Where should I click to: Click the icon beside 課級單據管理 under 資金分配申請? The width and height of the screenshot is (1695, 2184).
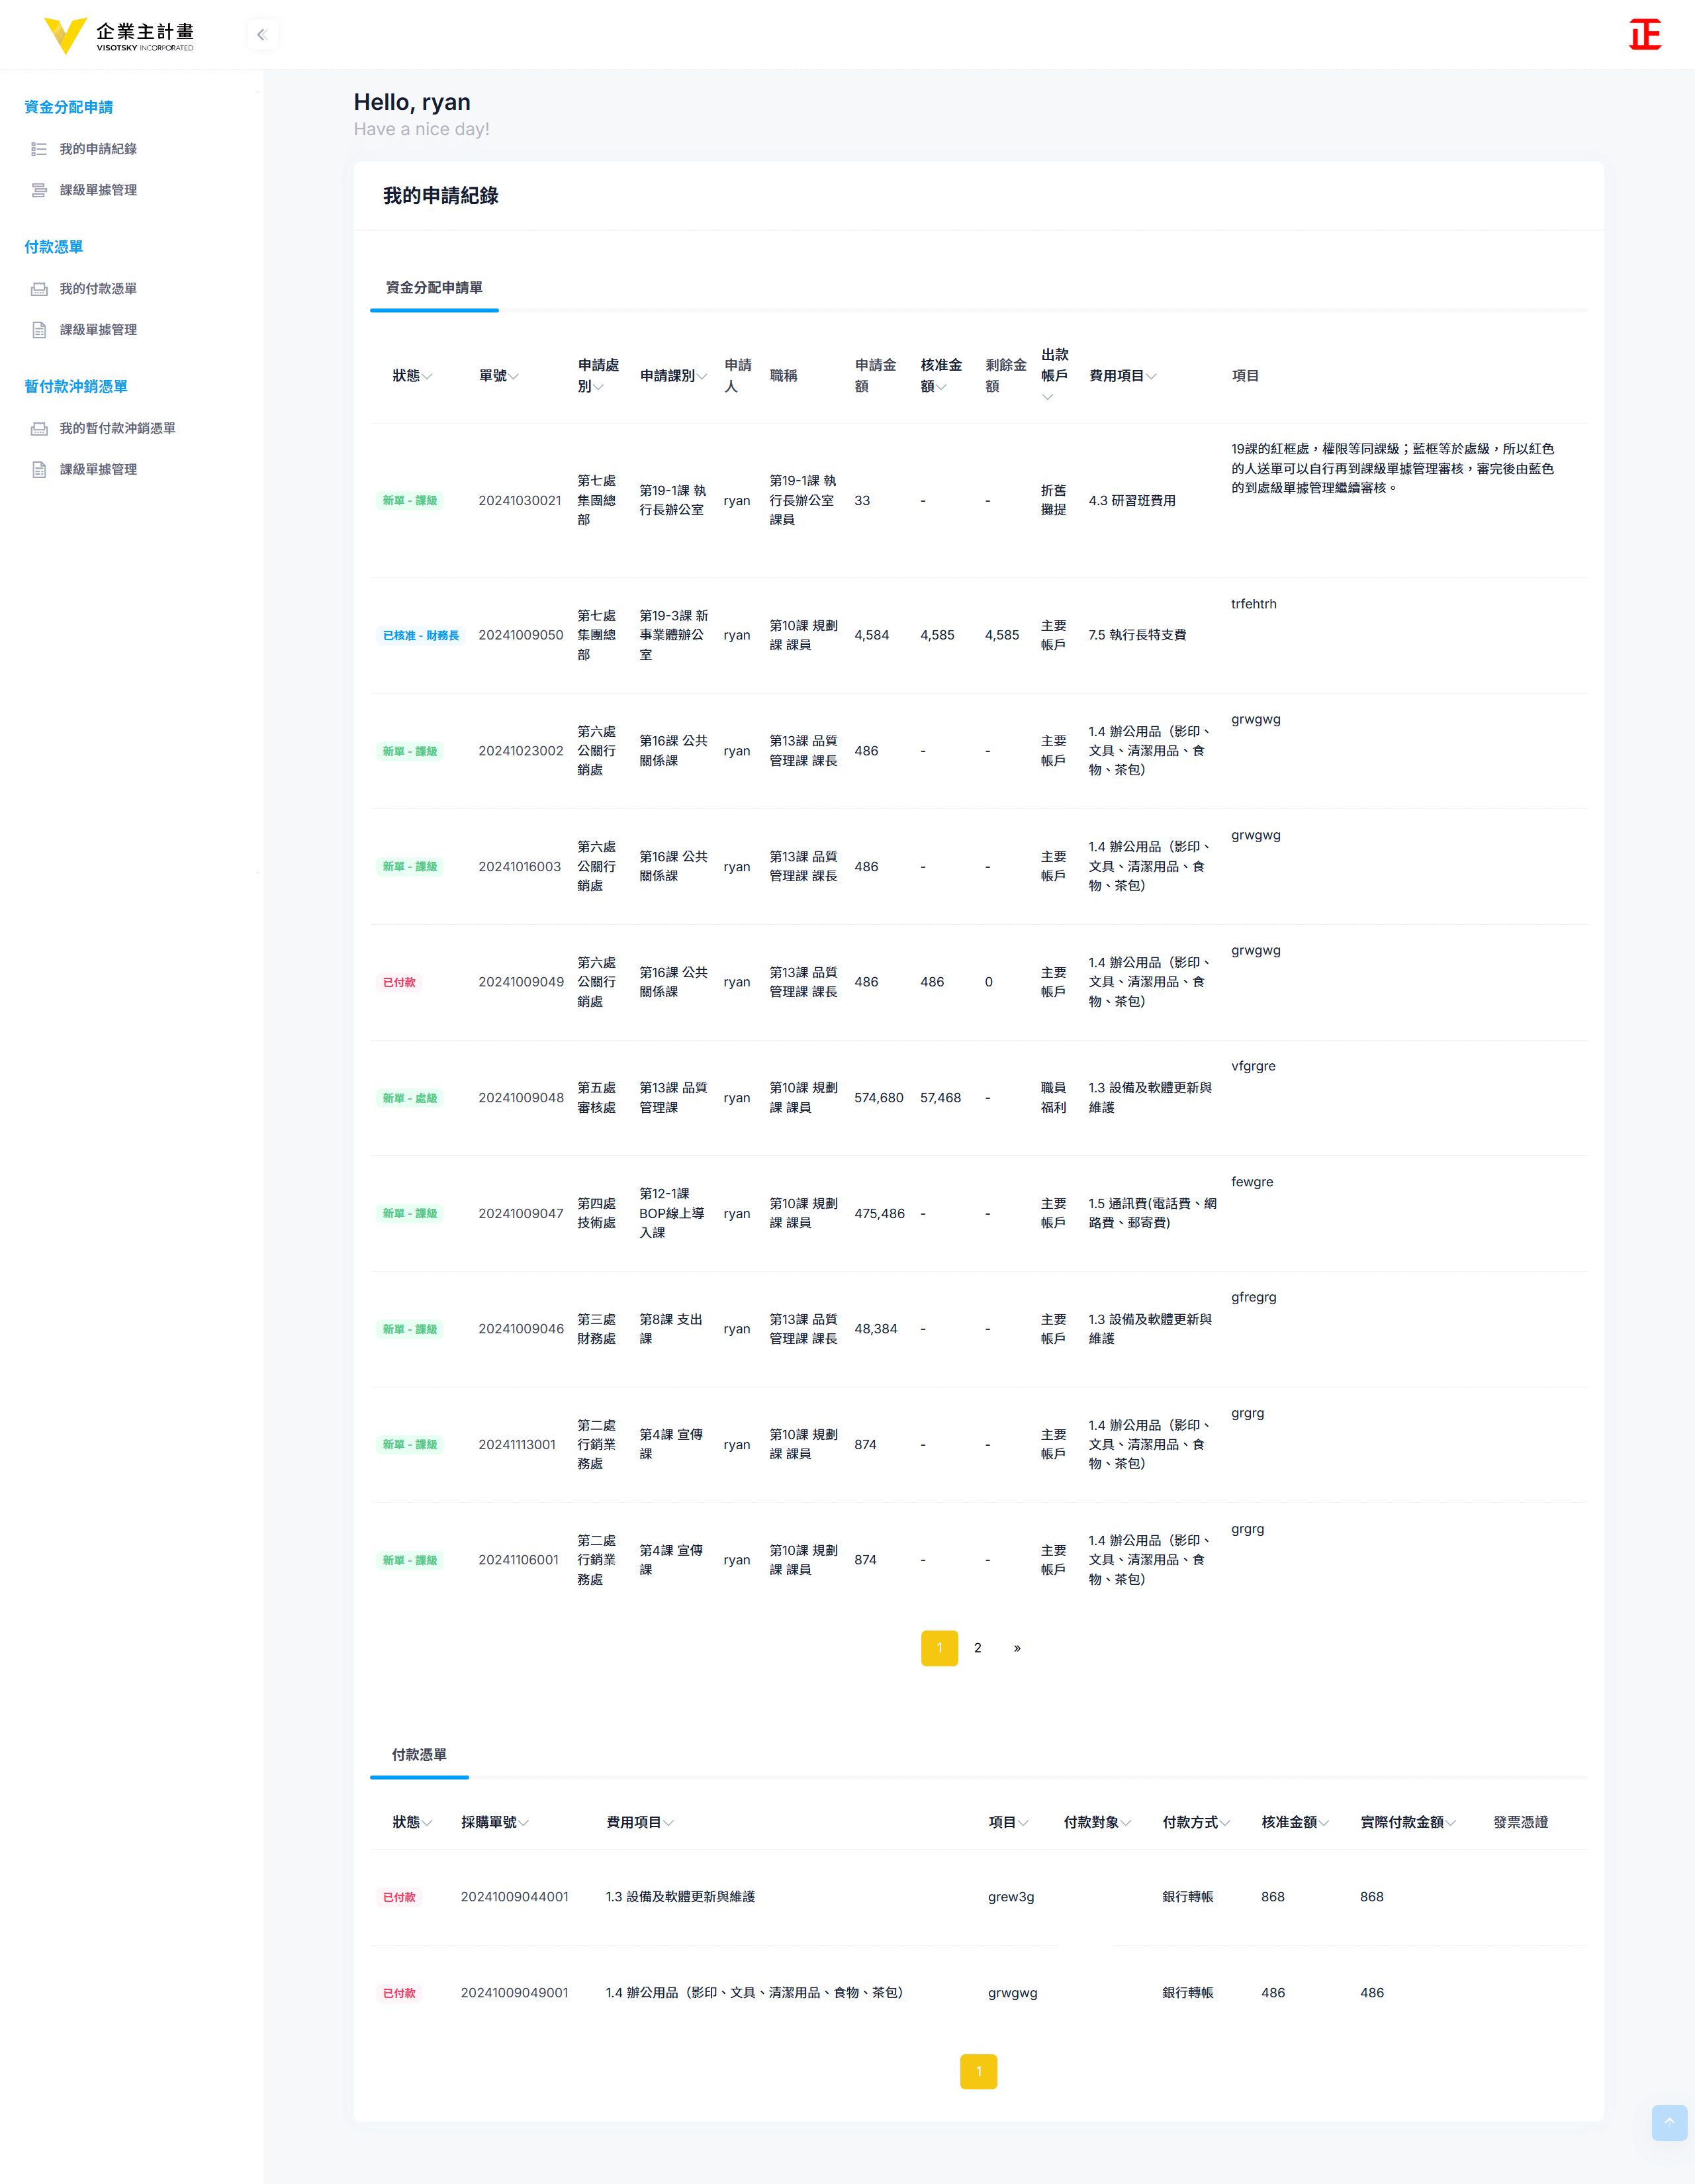coord(39,190)
